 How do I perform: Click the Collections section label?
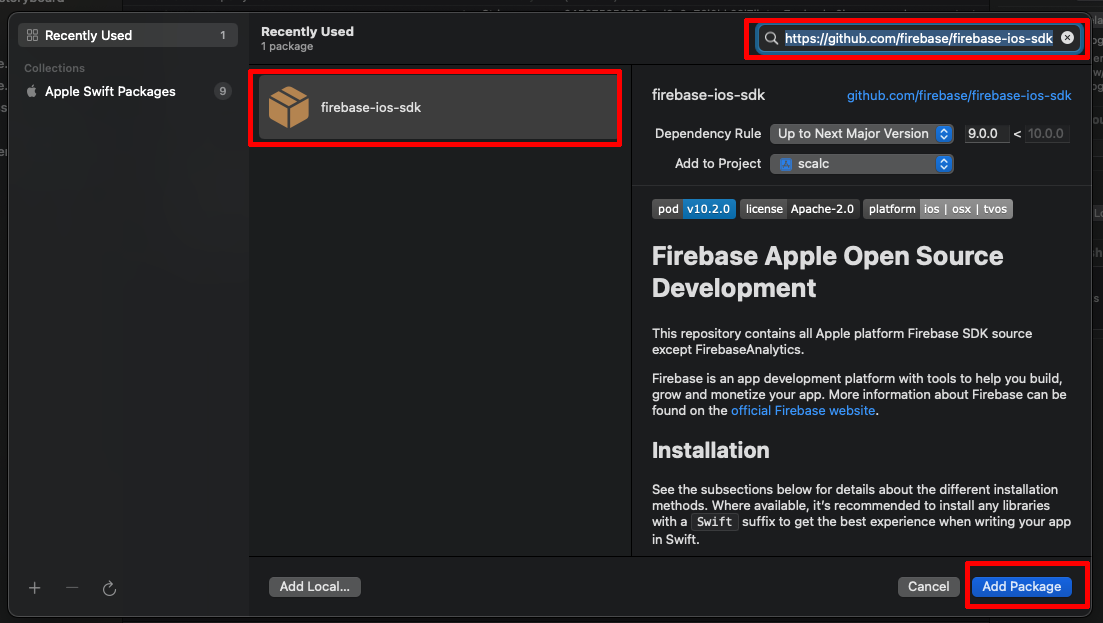(x=54, y=68)
